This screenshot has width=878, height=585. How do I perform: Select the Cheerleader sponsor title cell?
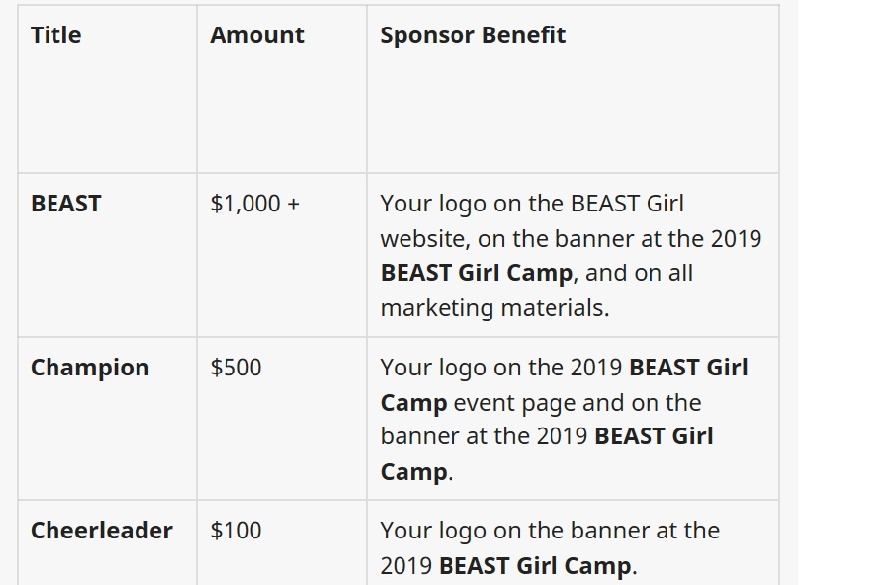coord(102,530)
